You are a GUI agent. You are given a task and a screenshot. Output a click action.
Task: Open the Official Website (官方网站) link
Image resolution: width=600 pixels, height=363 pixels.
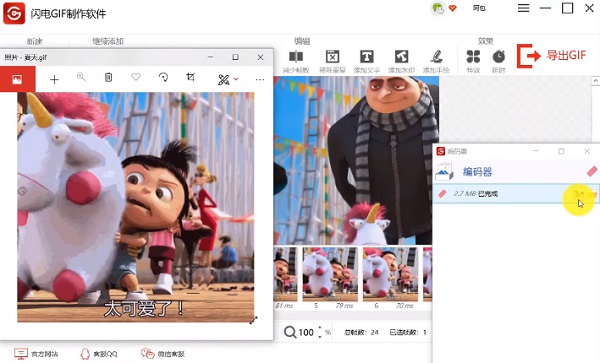coord(36,354)
